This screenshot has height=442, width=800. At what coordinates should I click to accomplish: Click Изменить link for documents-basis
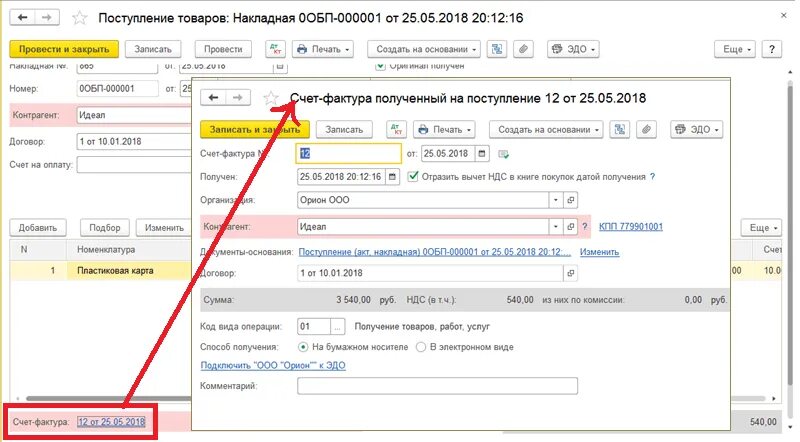pyautogui.click(x=599, y=252)
